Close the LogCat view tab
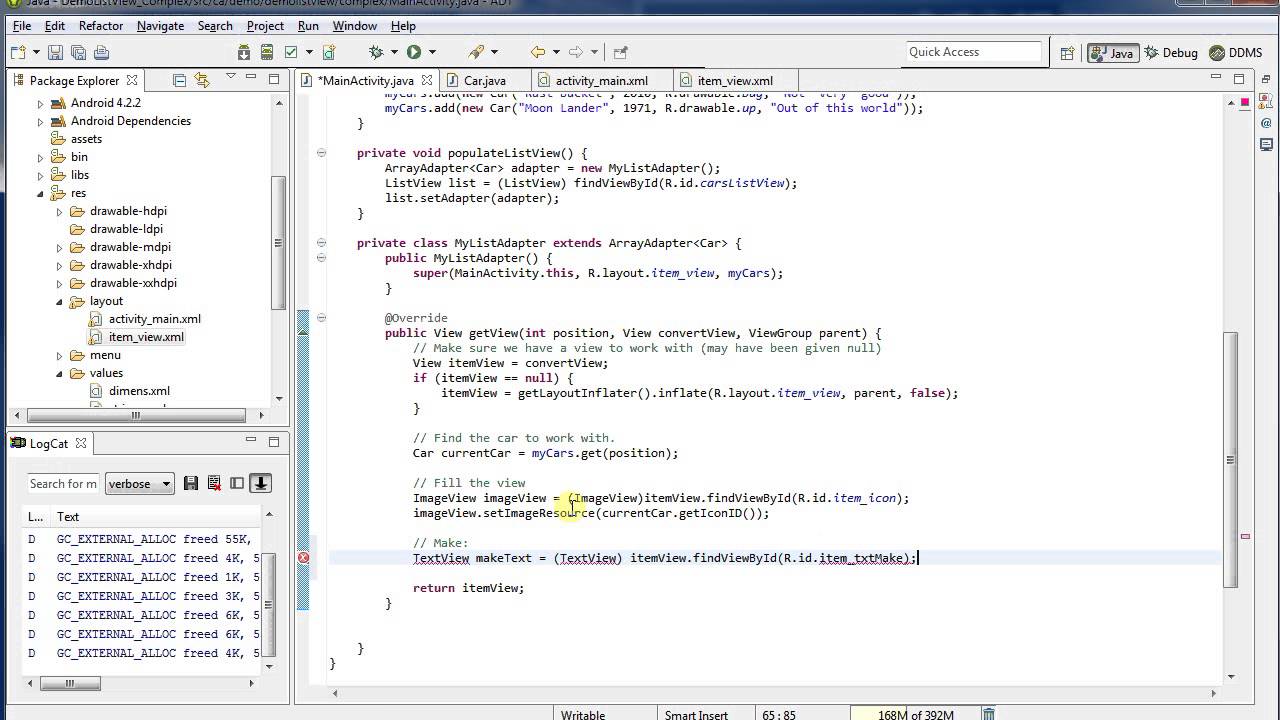Screen dimensions: 1280x720 (x=81, y=443)
